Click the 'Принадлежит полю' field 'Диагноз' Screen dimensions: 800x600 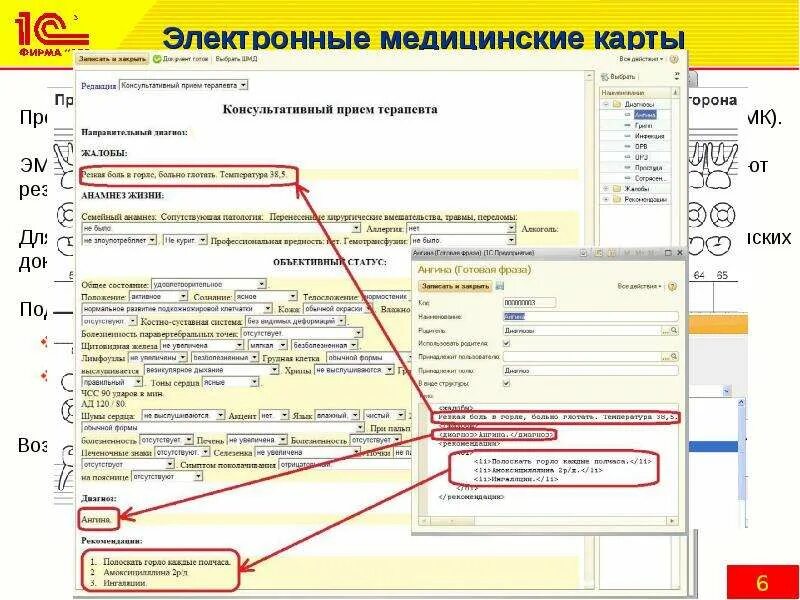(591, 371)
